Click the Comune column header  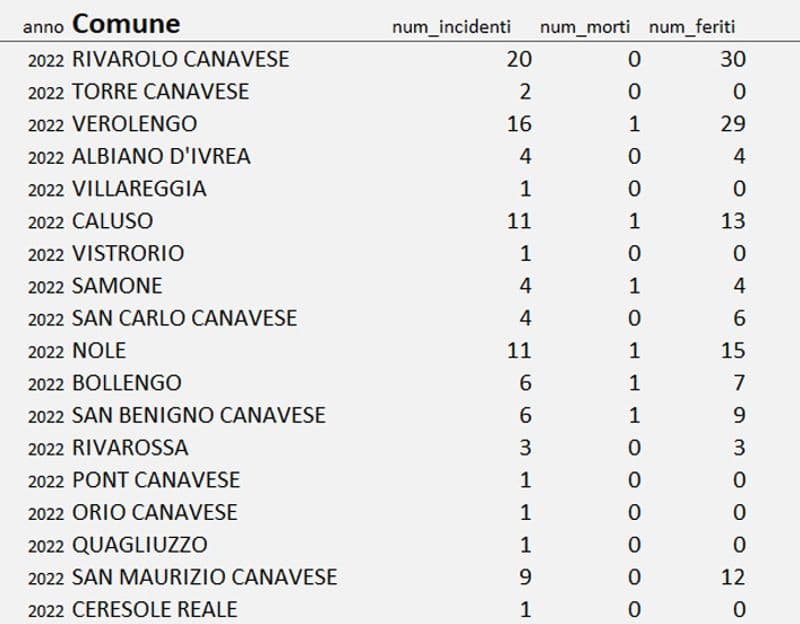point(126,24)
